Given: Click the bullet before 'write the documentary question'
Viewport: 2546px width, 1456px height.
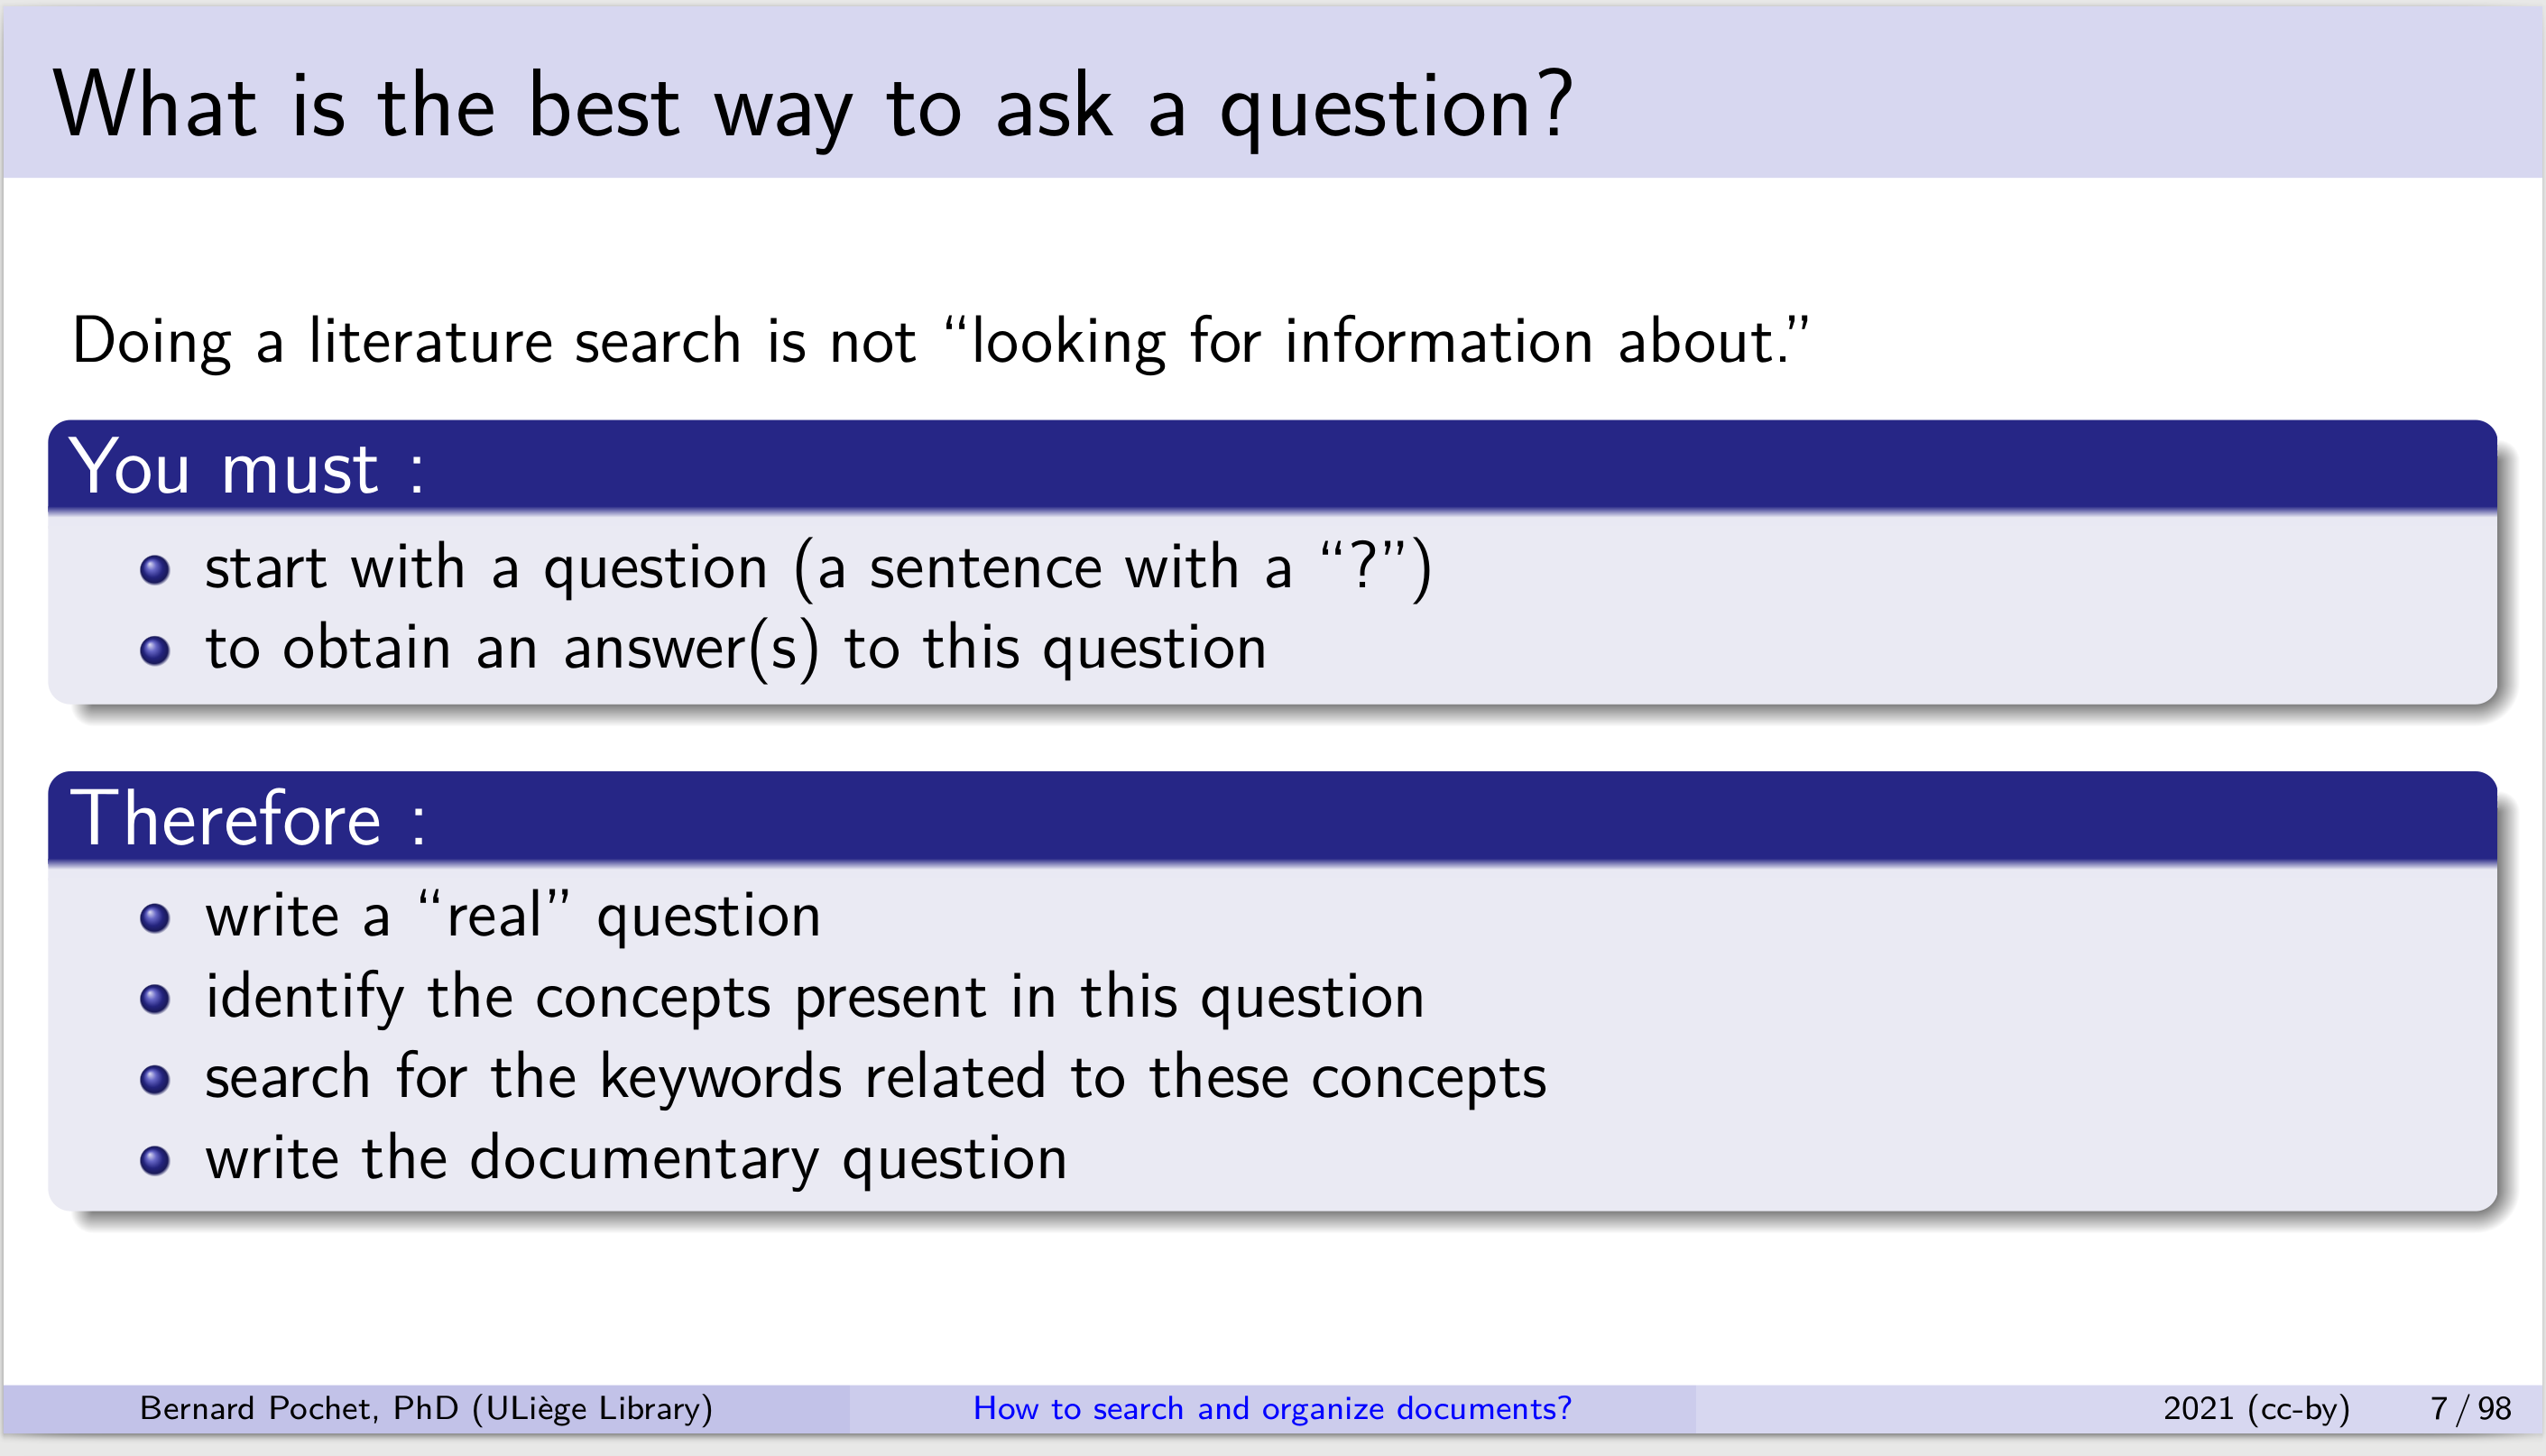Looking at the screenshot, I should tap(155, 1160).
